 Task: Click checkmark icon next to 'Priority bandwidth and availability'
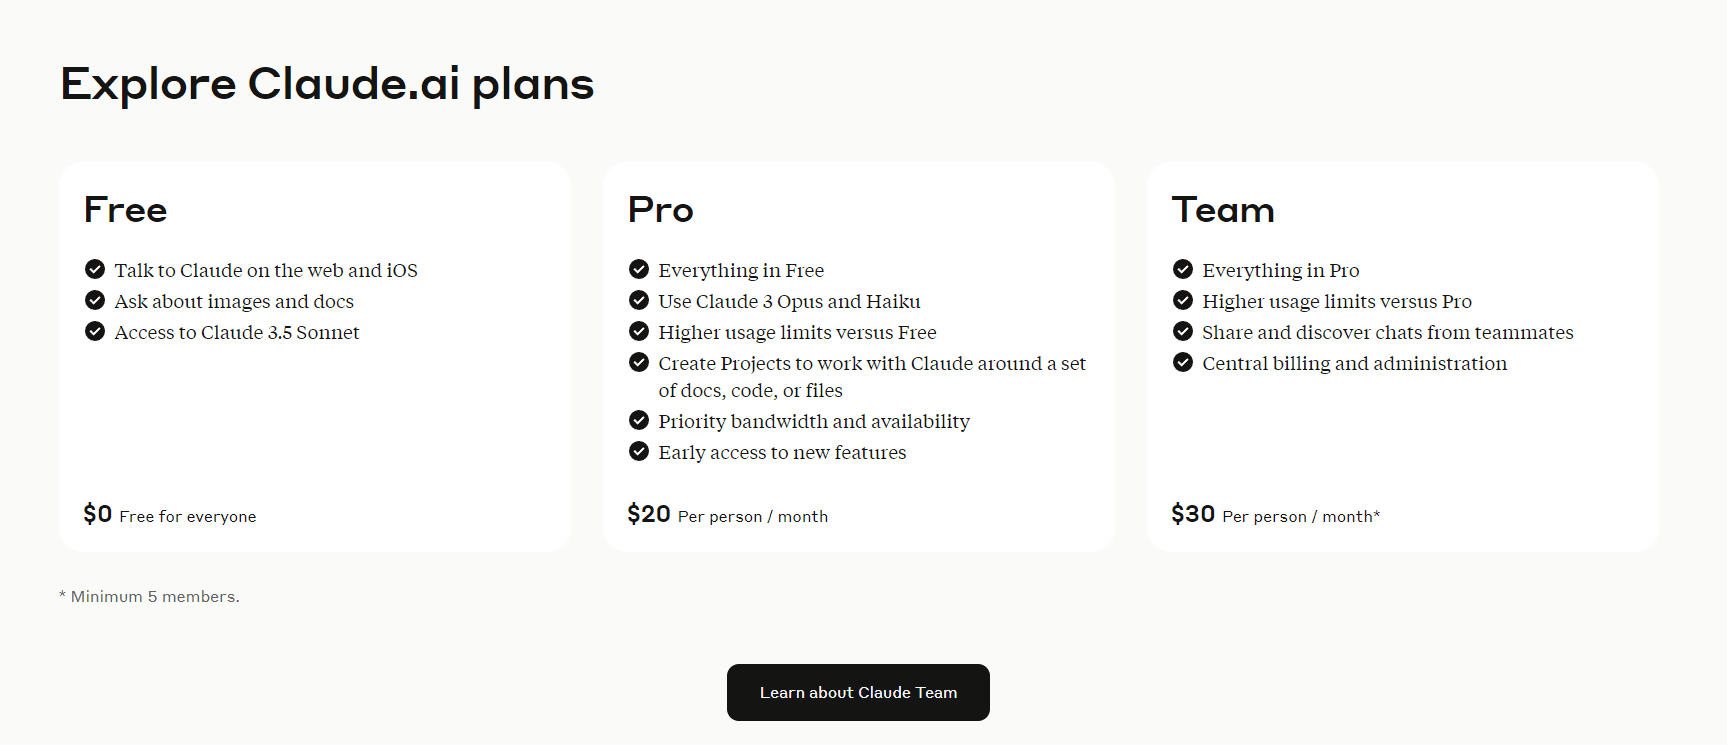coord(639,420)
